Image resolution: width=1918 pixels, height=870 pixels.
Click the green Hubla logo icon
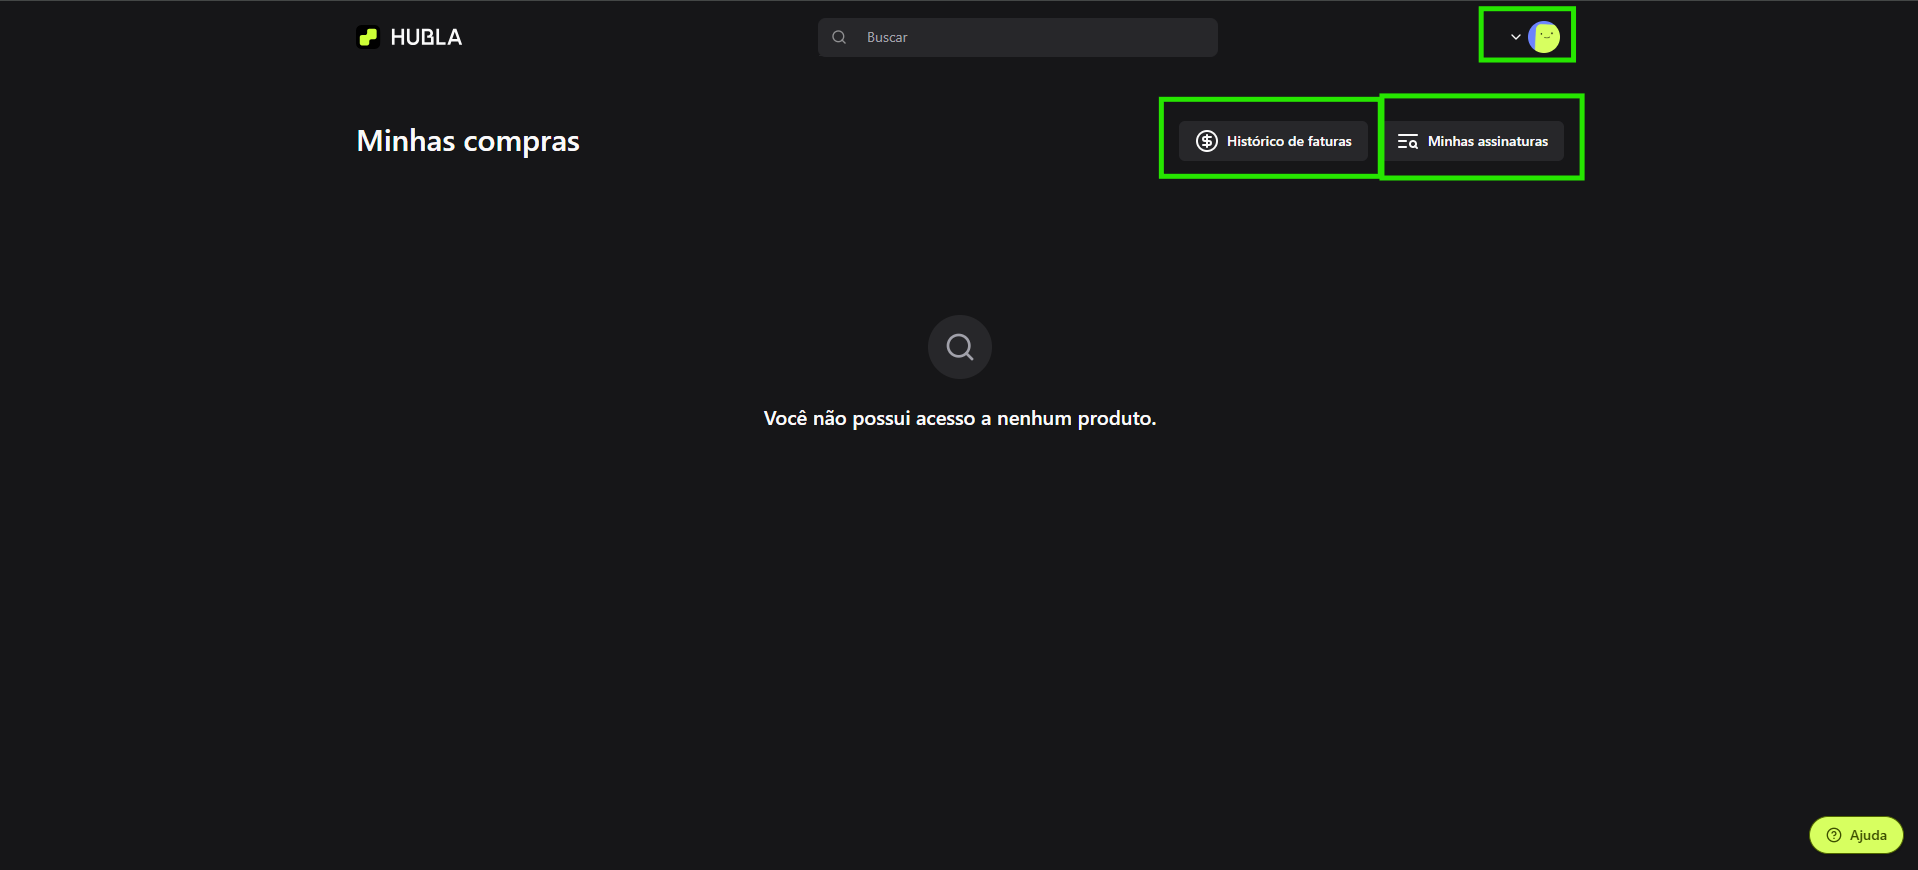pyautogui.click(x=368, y=37)
